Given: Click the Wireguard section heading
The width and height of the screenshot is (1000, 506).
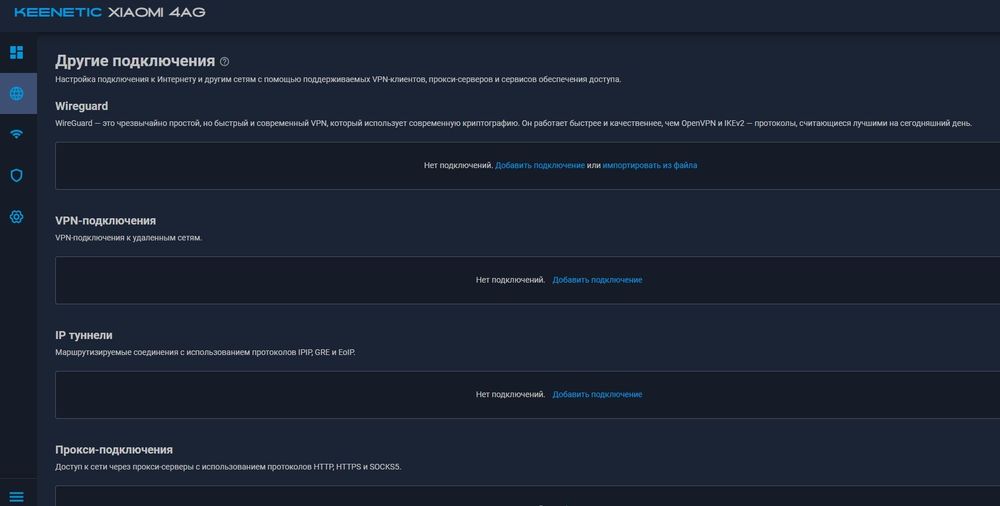Looking at the screenshot, I should click(82, 106).
